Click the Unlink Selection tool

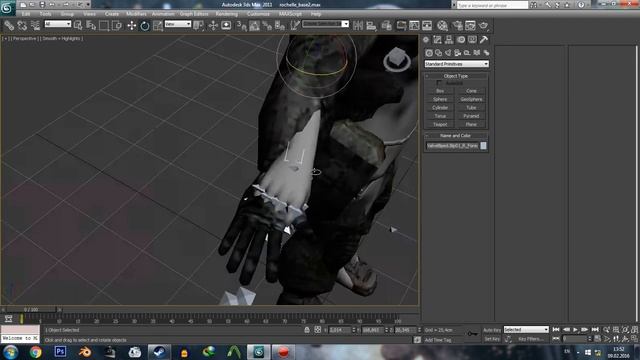coord(22,26)
